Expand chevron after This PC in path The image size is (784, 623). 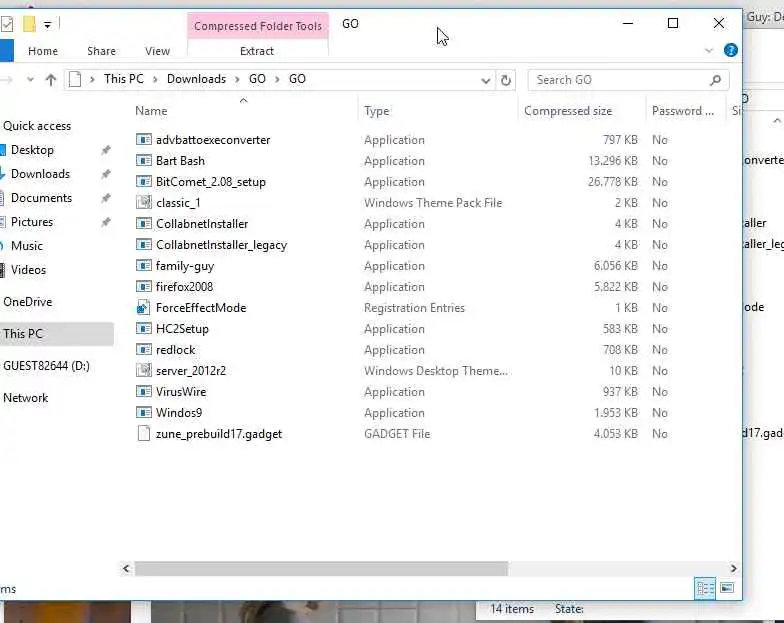155,80
